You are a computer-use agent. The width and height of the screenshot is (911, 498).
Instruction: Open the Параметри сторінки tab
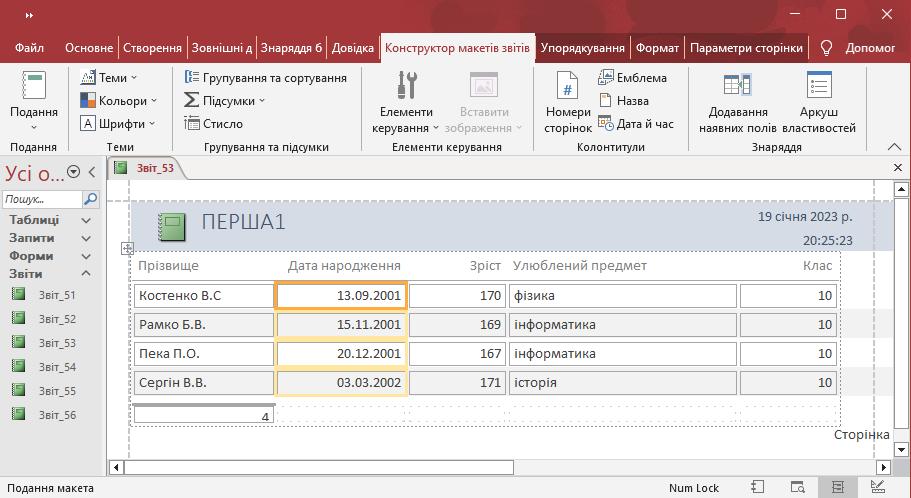click(746, 48)
